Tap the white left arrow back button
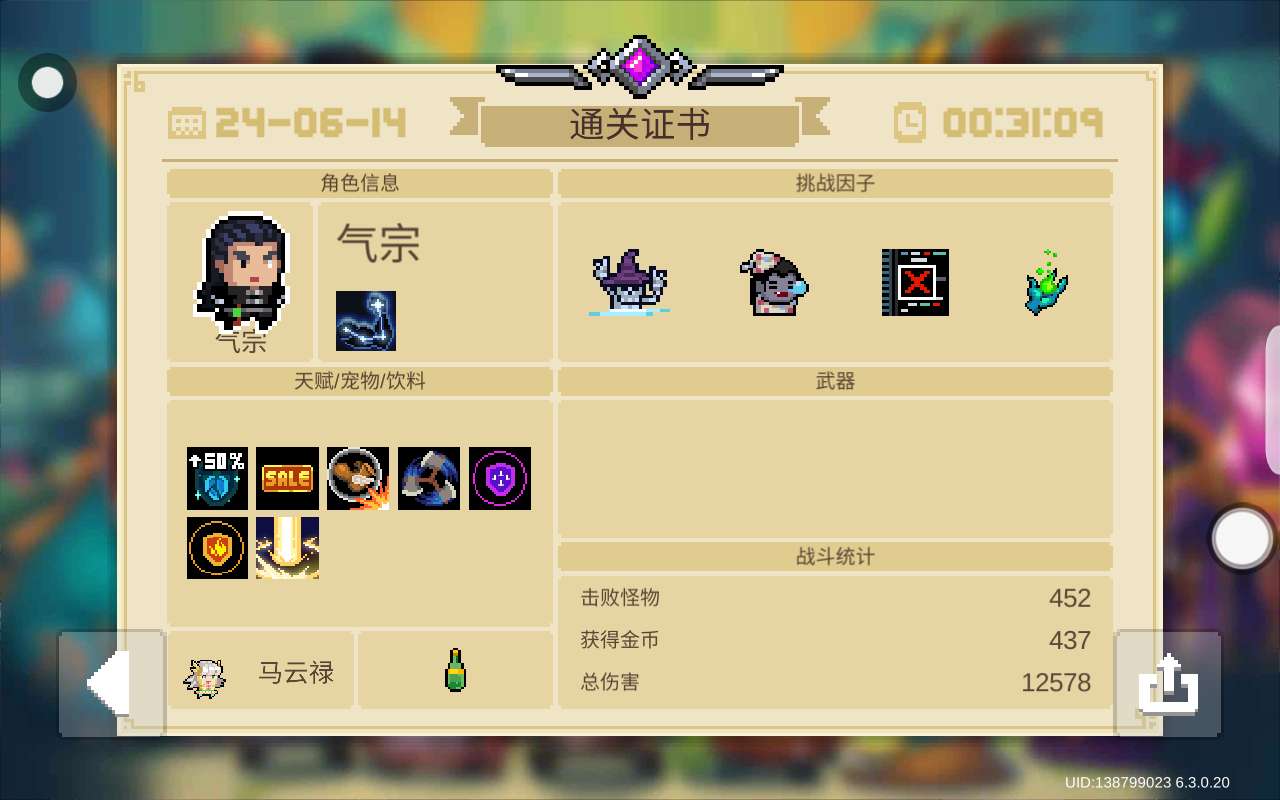The image size is (1280, 800). point(112,683)
